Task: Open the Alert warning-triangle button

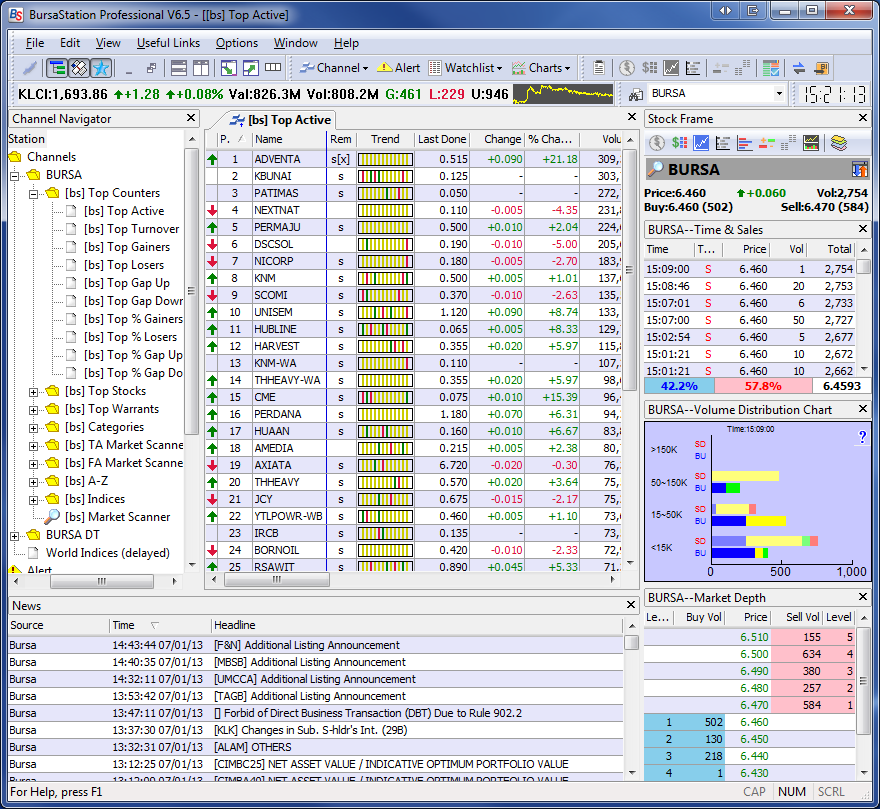Action: tap(398, 68)
